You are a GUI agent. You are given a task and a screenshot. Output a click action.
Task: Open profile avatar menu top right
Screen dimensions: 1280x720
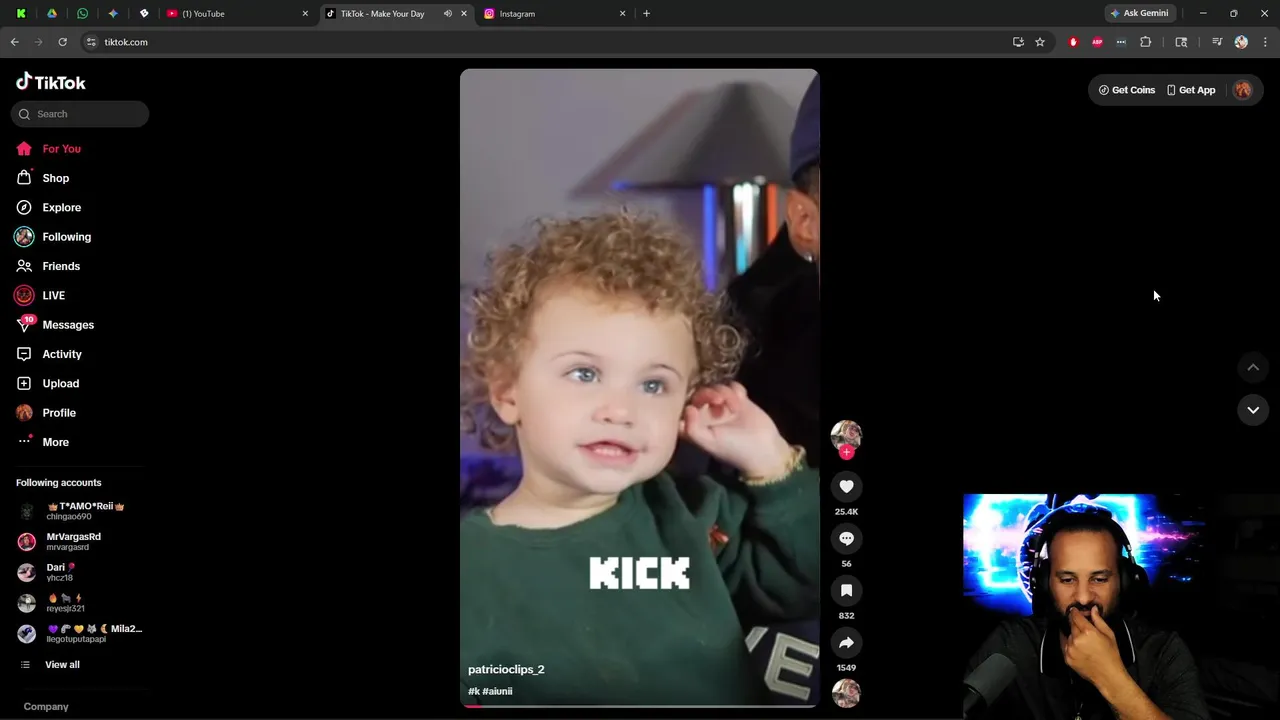click(x=1243, y=90)
